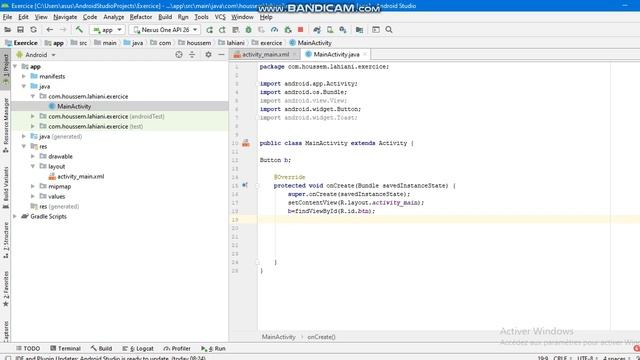Expand Gradle Scripts node
This screenshot has width=640, height=360.
pos(15,216)
